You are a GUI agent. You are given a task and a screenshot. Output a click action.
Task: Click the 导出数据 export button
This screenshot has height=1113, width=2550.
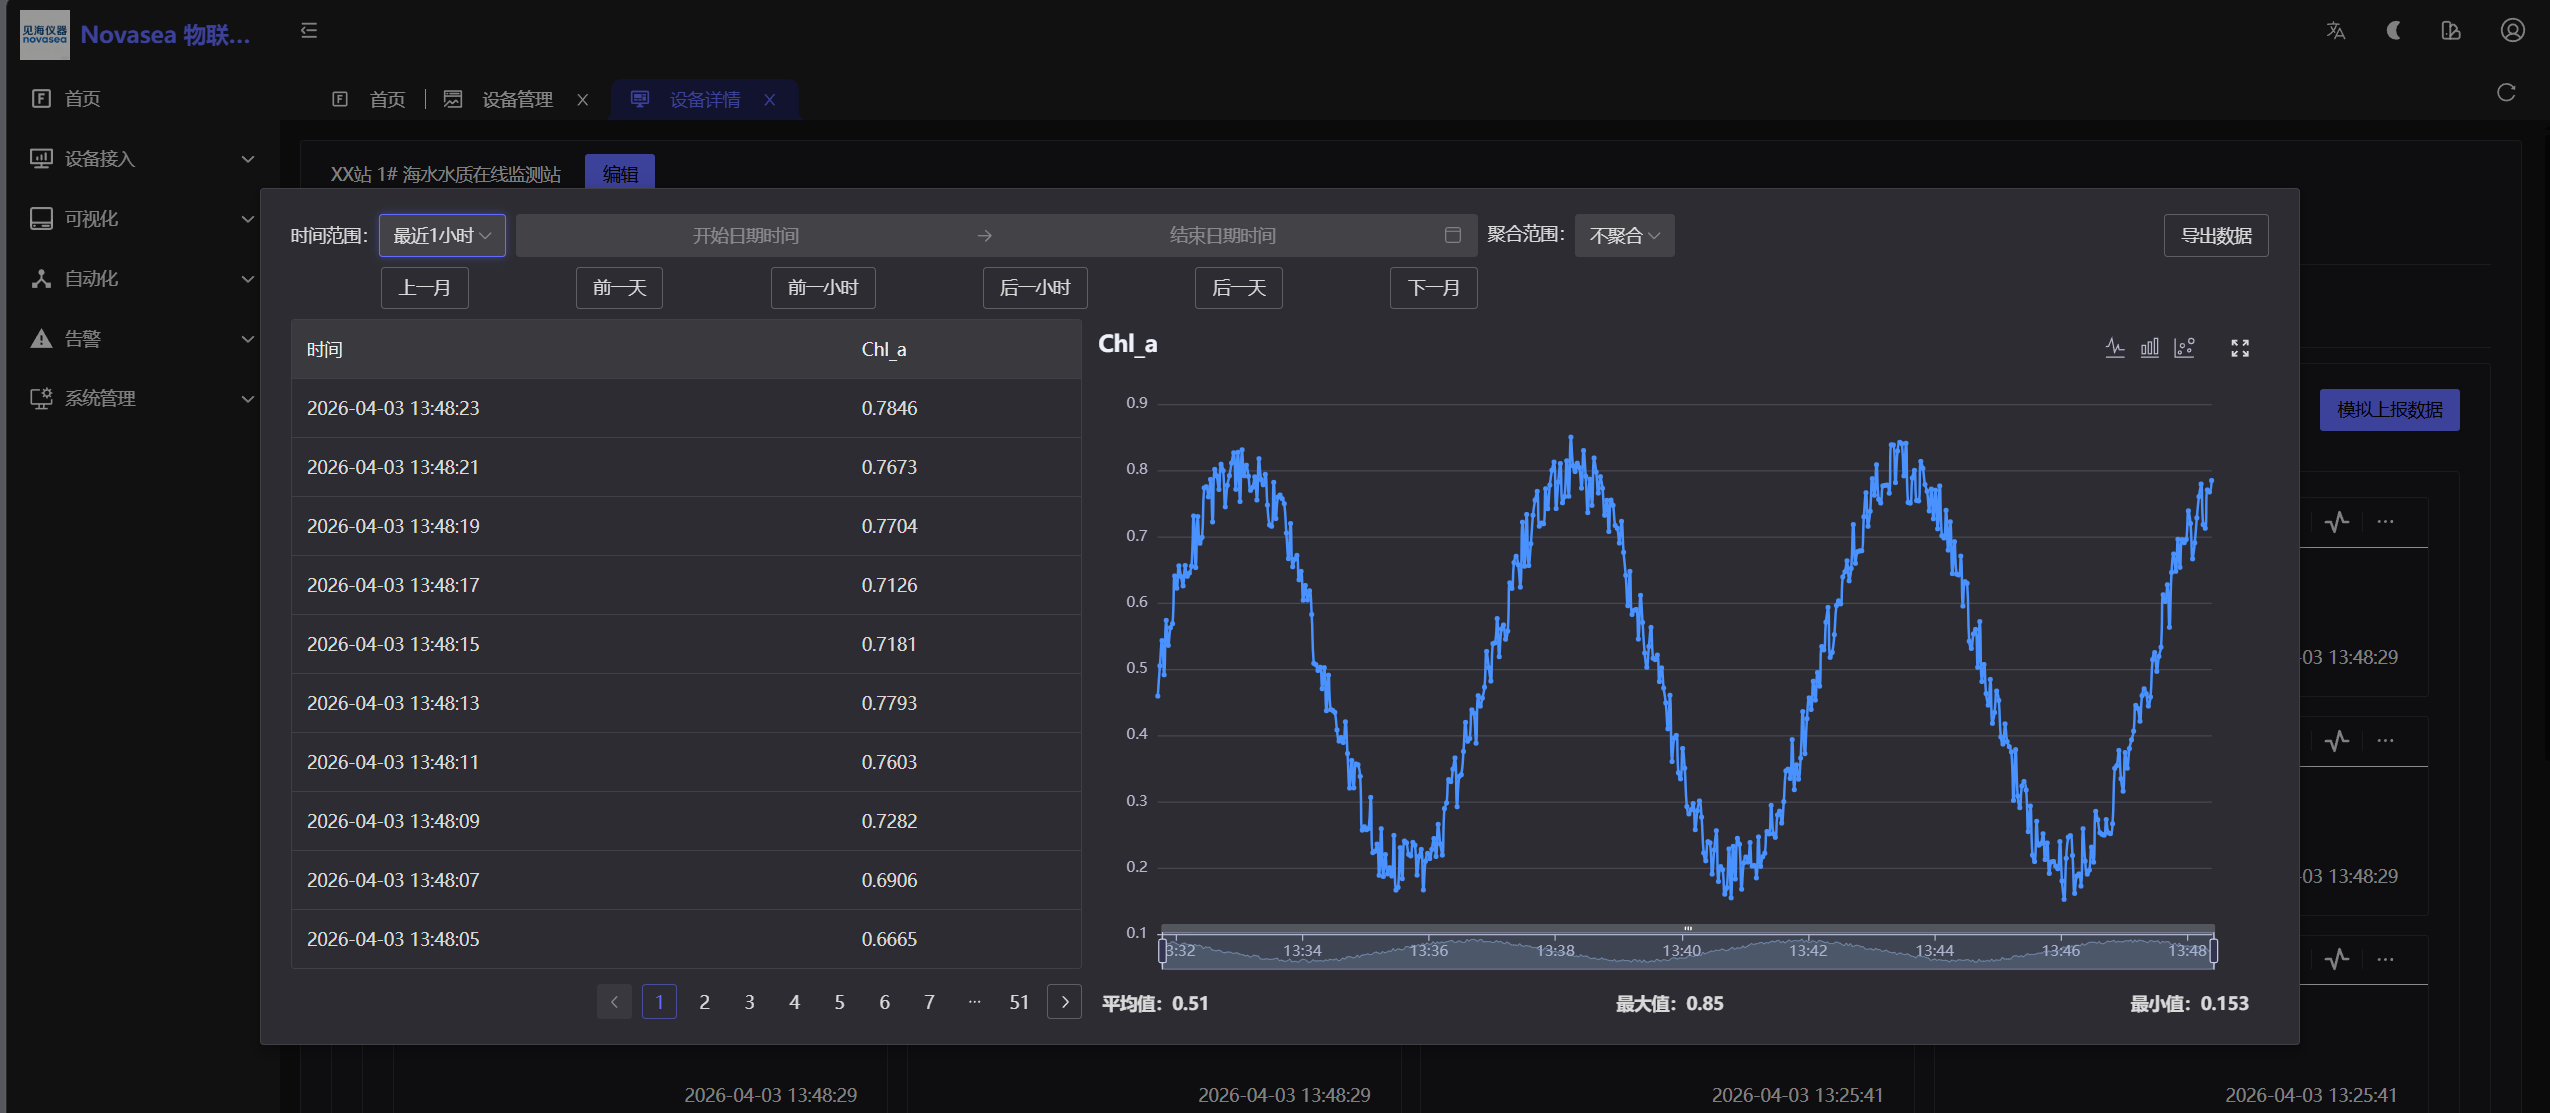pos(2215,235)
